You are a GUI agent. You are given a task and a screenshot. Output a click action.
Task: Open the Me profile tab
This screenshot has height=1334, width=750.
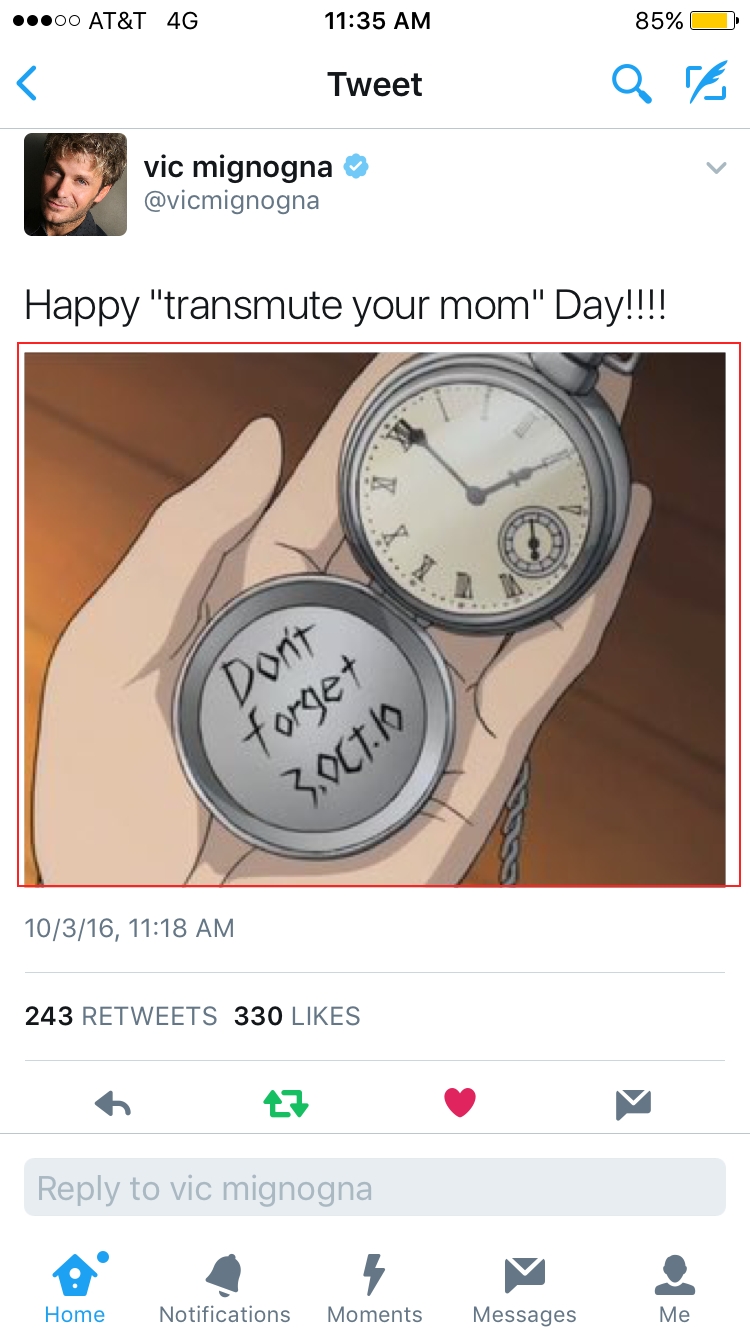coord(675,1288)
